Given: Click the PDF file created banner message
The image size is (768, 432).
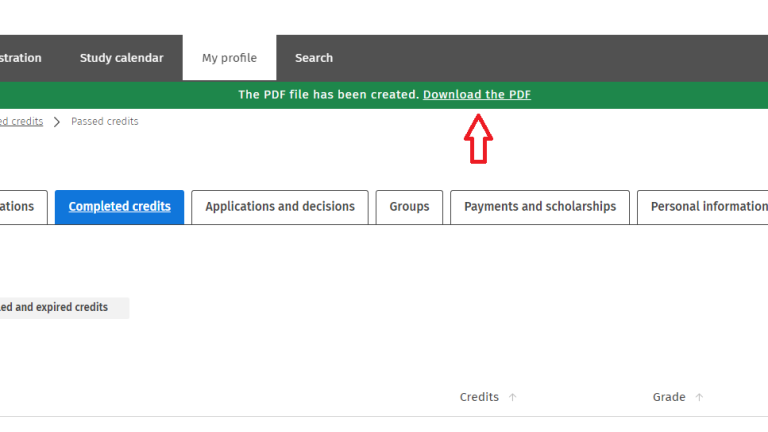Looking at the screenshot, I should [328, 95].
